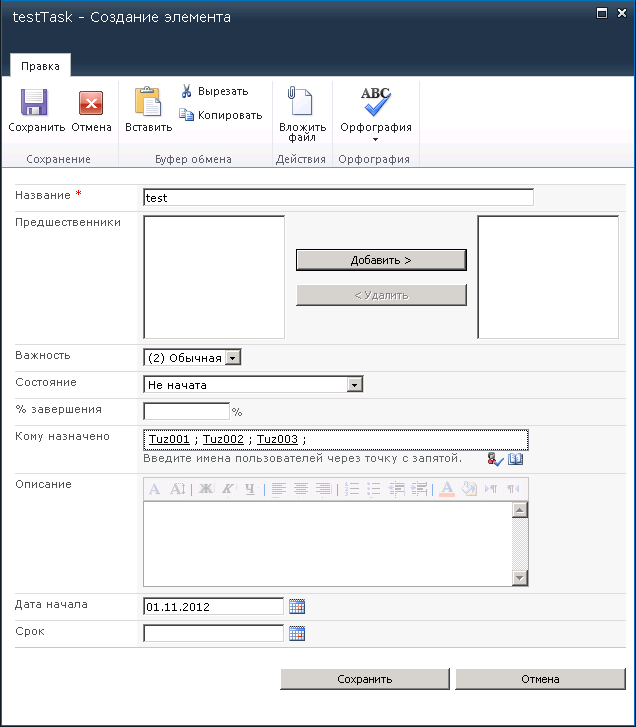Open calendar picker for Дата начала

(296, 606)
